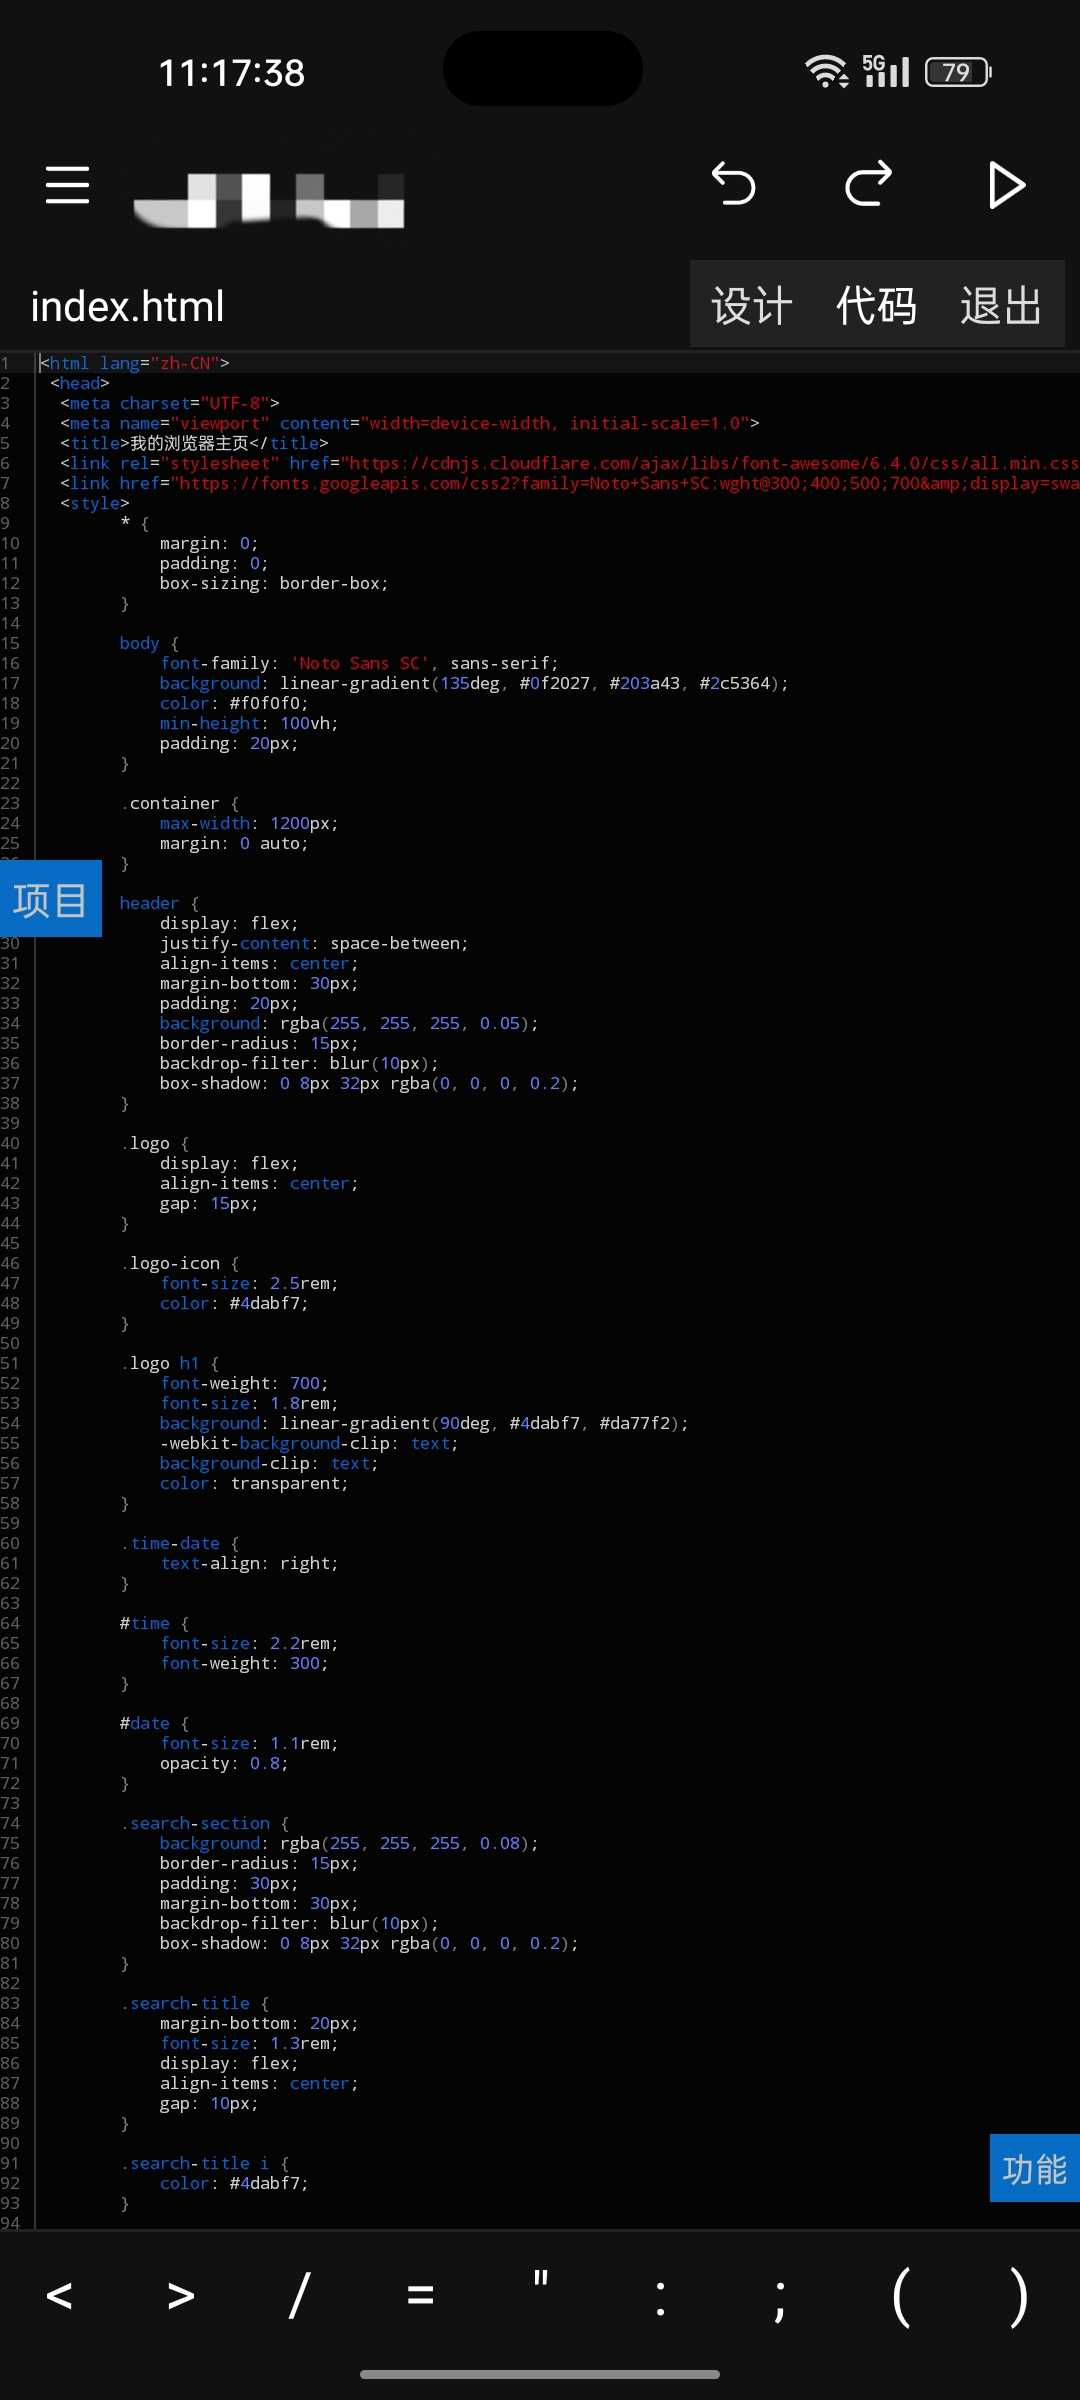Tap the undo arrow icon

pos(733,185)
